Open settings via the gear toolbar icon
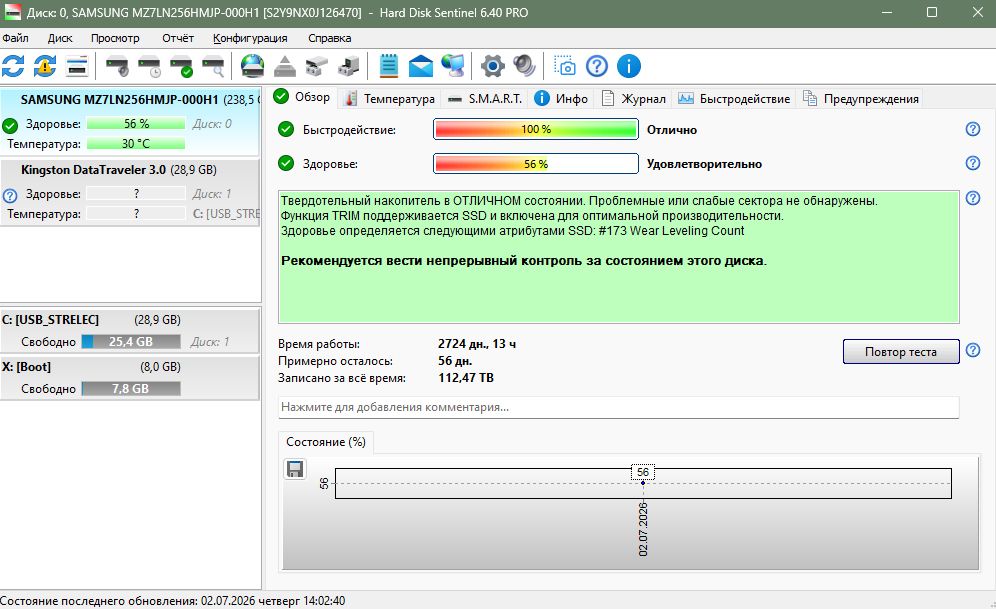996x609 pixels. [x=493, y=66]
